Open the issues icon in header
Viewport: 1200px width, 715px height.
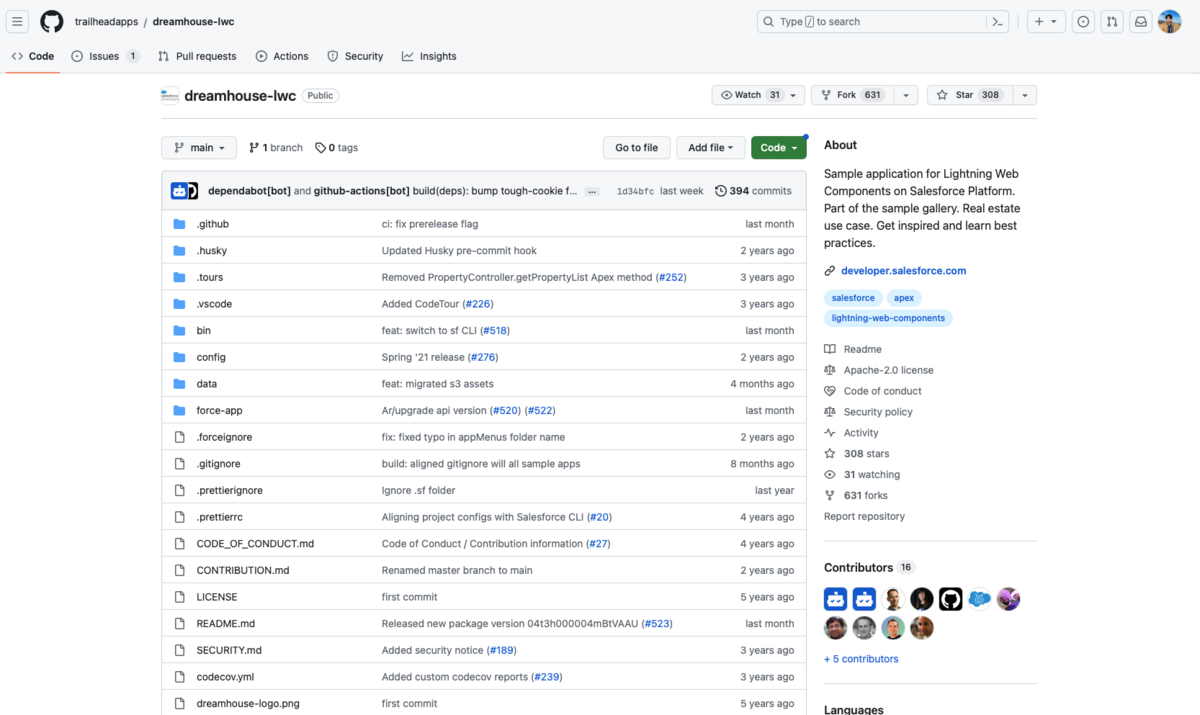point(1083,22)
